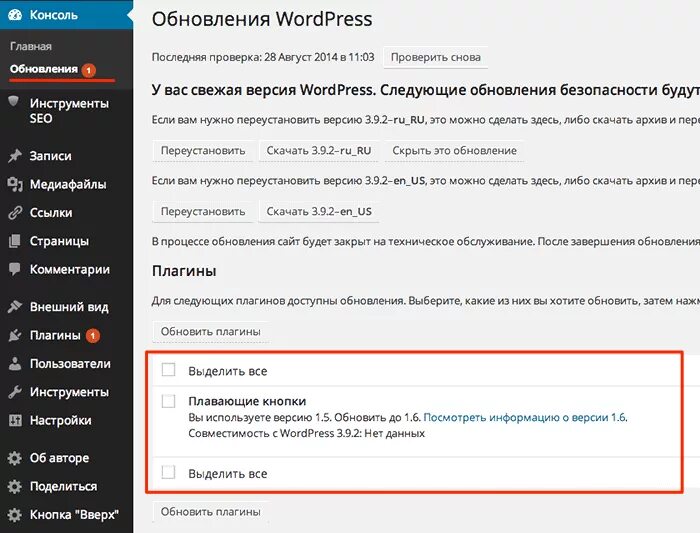Click the Обновления WordPress page heading

(x=262, y=19)
